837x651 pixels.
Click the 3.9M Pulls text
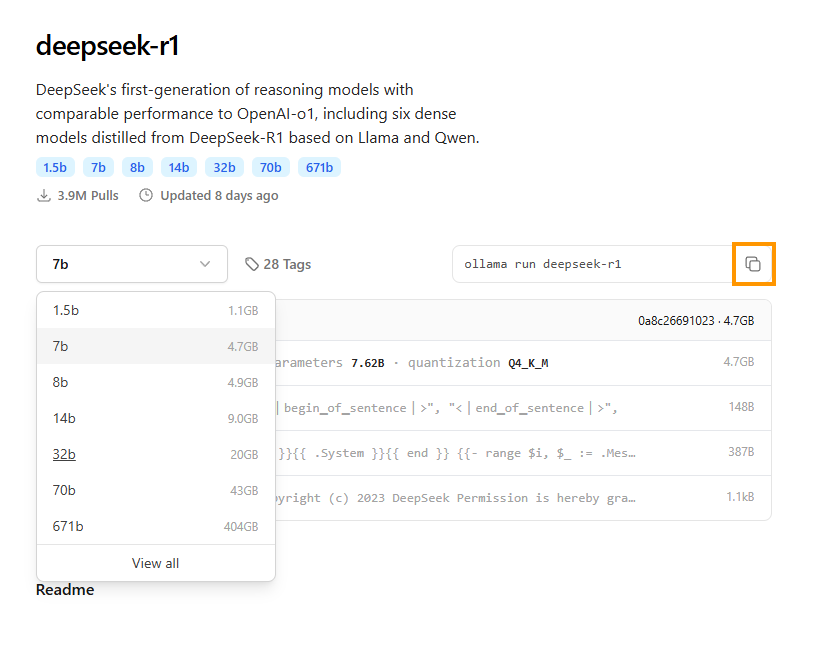[88, 196]
